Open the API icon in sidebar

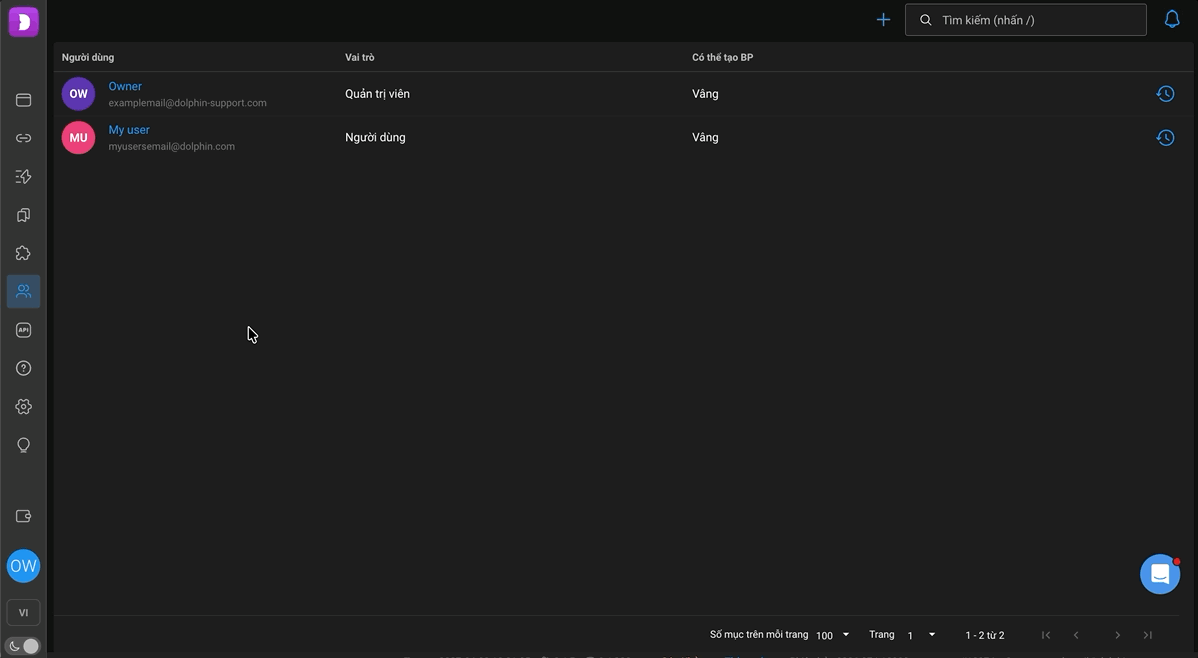24,330
